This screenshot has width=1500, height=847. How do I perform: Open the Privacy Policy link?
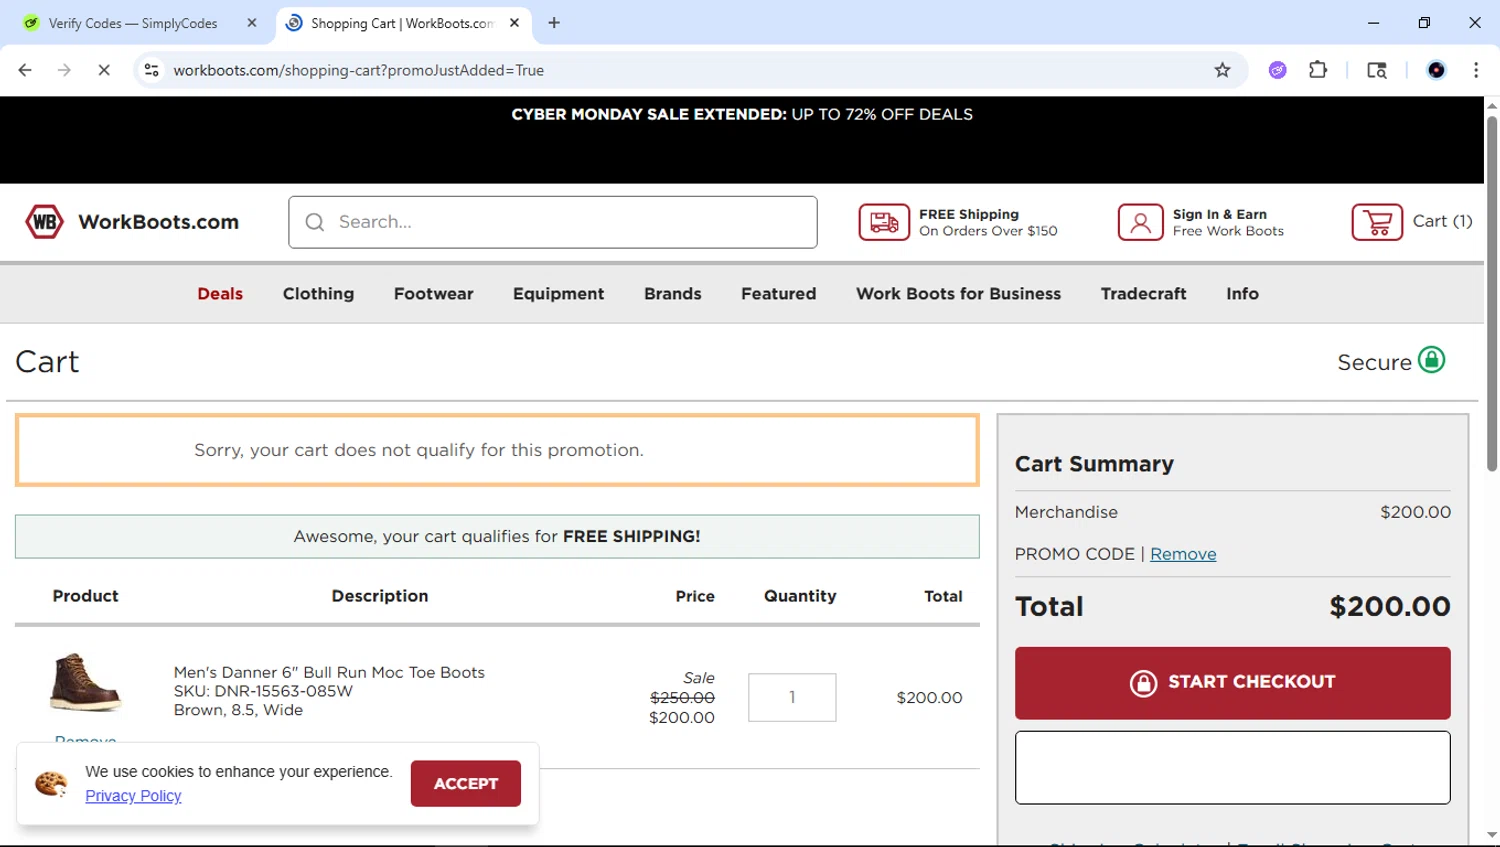point(133,796)
